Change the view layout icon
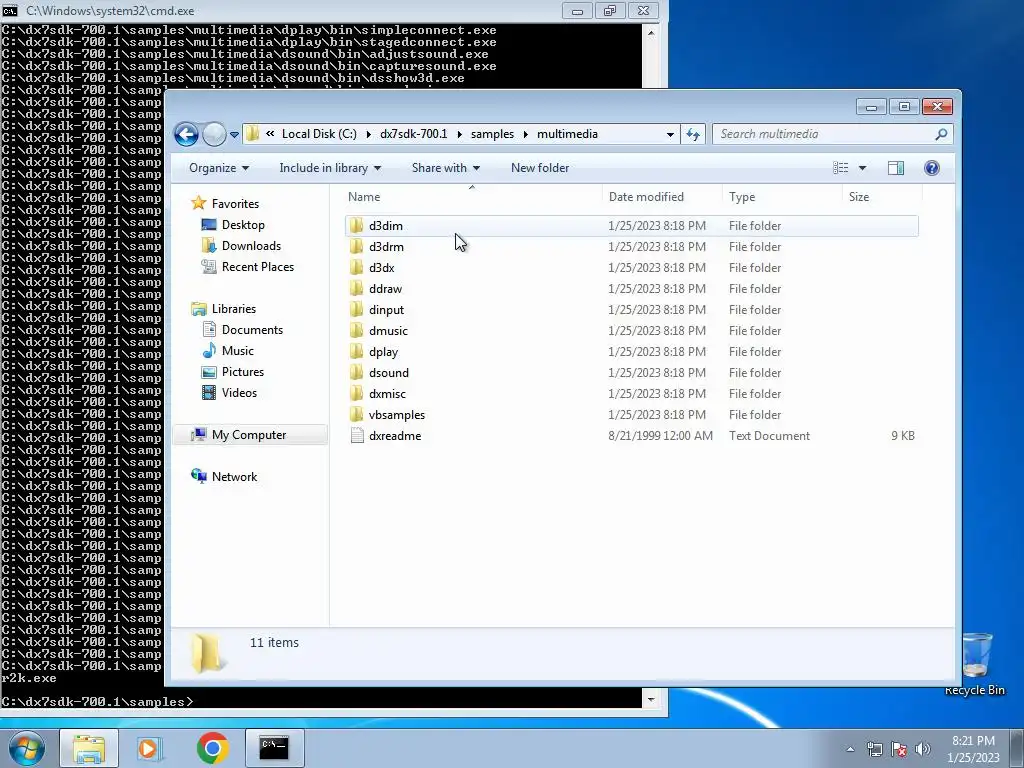 [840, 168]
